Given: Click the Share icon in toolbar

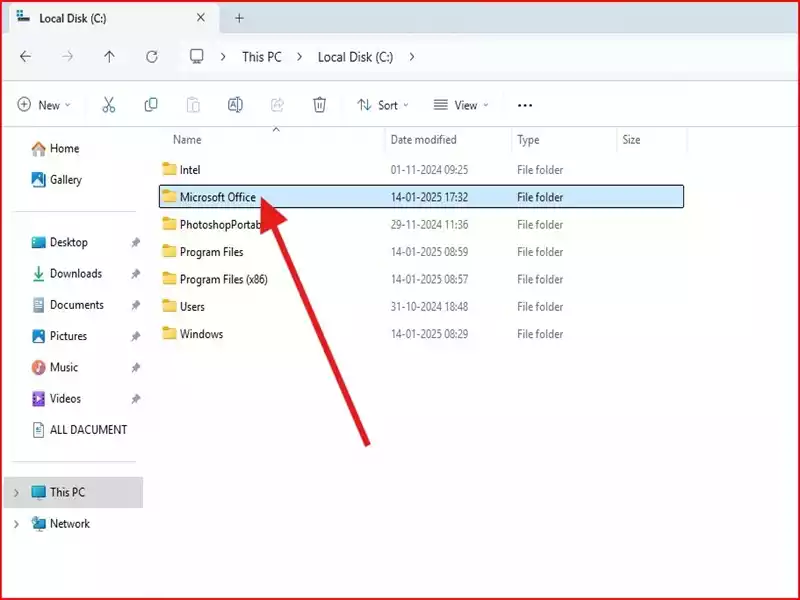Looking at the screenshot, I should [277, 105].
